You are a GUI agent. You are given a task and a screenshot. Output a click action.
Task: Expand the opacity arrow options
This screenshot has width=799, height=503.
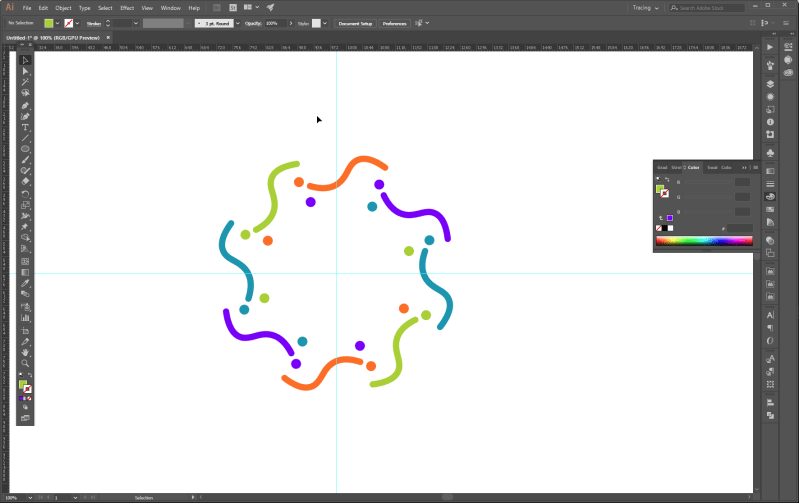[x=291, y=23]
